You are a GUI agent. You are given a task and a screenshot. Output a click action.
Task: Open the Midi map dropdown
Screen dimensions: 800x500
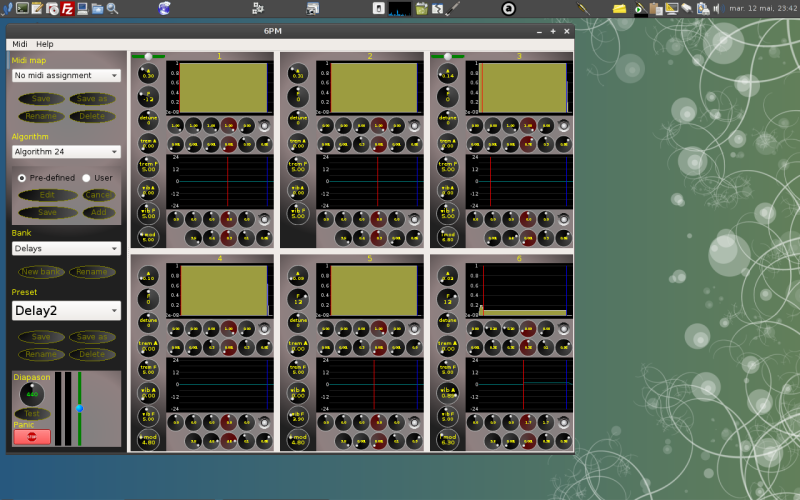(66, 75)
